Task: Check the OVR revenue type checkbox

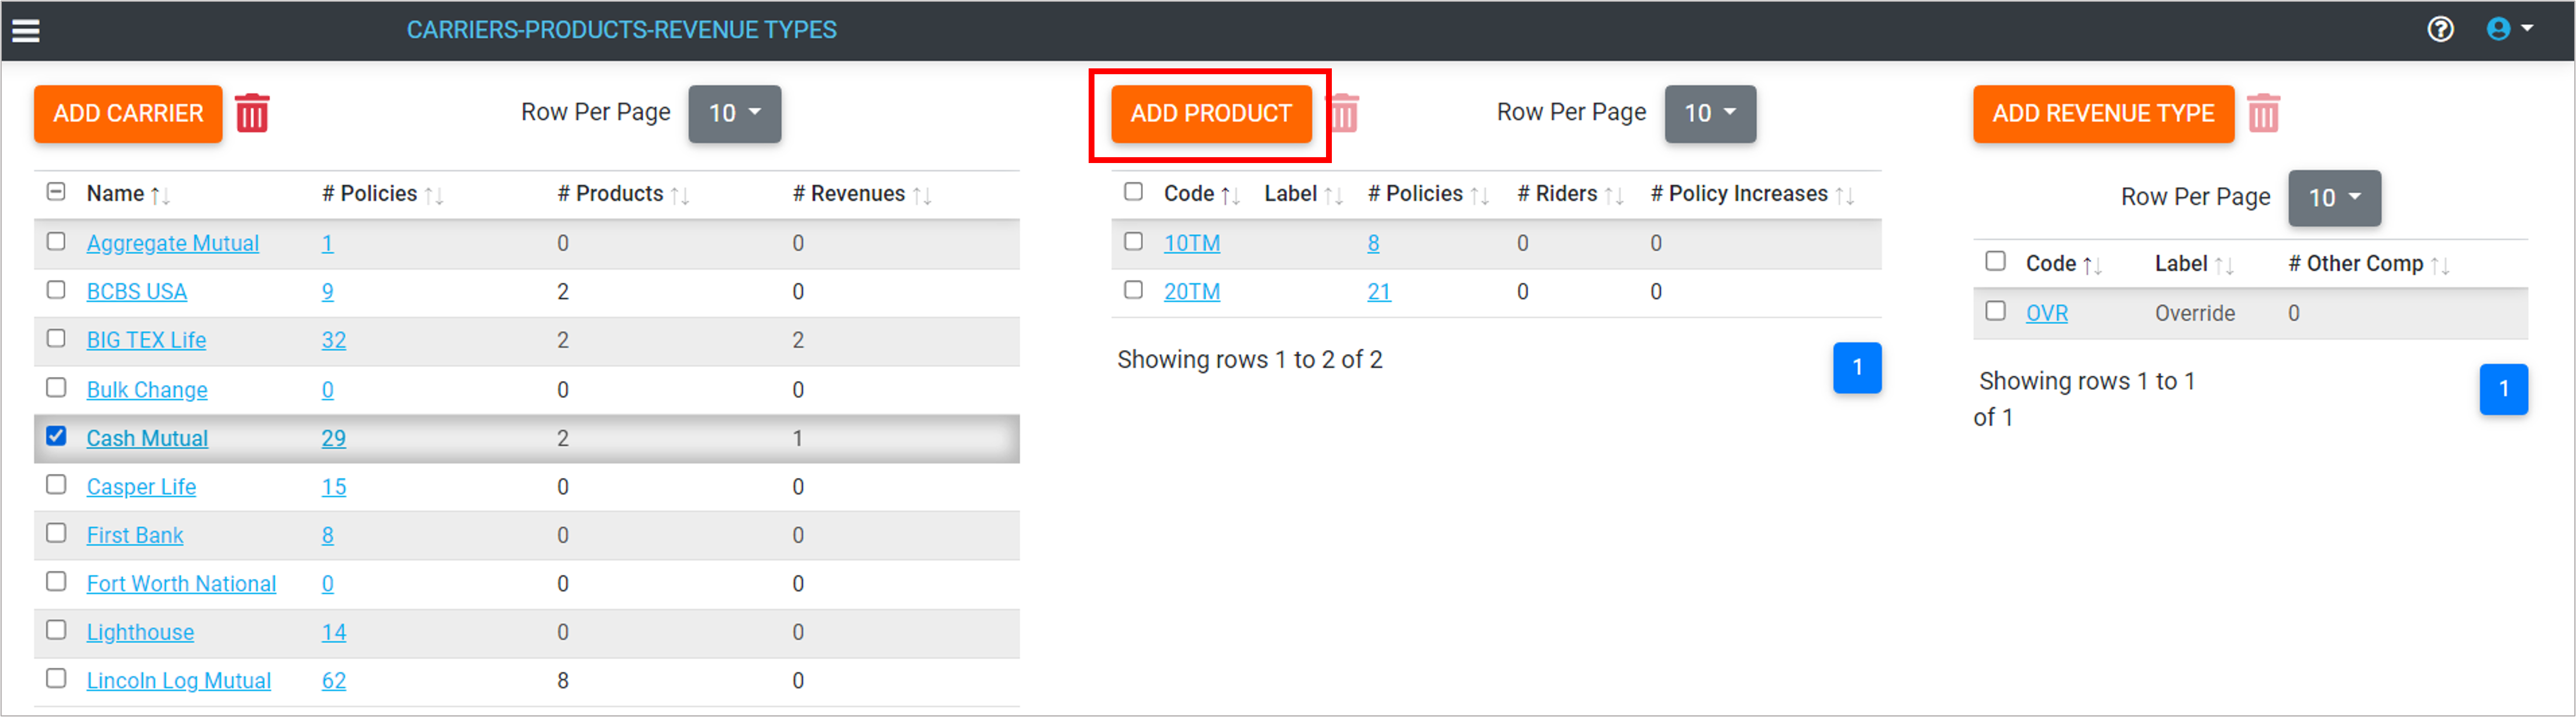Action: point(1995,311)
